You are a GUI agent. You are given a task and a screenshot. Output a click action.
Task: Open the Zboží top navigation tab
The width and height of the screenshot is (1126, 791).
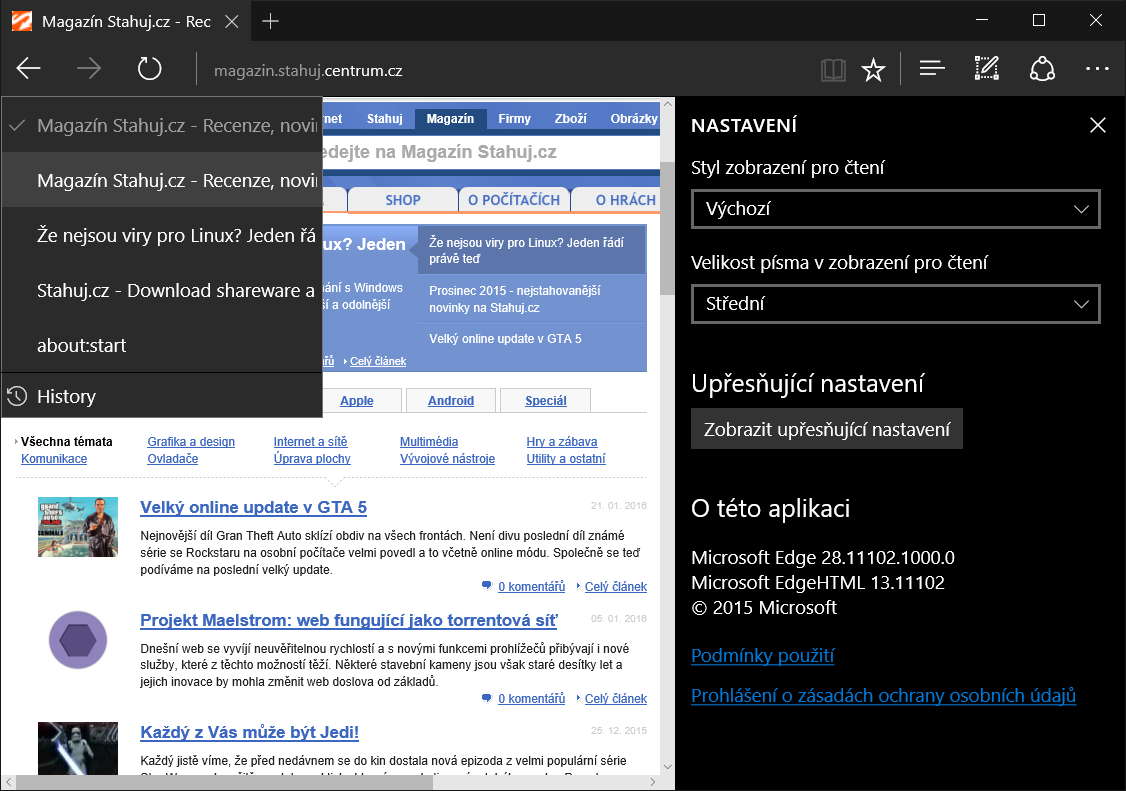click(570, 119)
